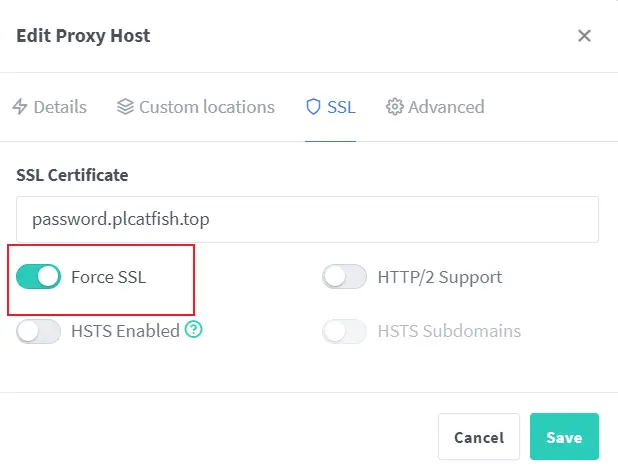Click the lightning bolt Details icon
Screen dimensions: 618x471
click(19, 107)
